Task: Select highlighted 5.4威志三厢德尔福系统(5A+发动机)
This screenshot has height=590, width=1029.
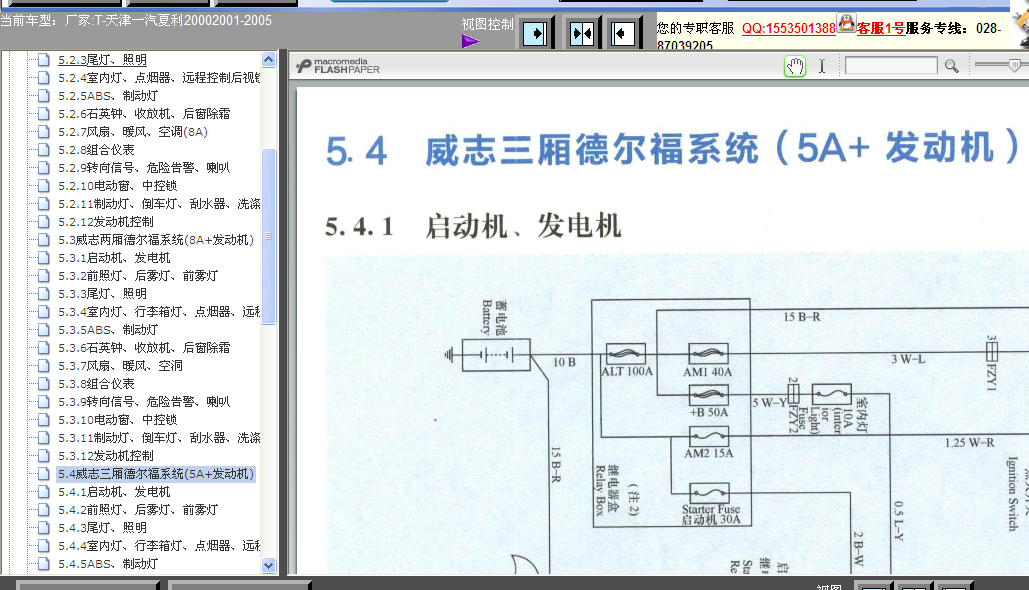Action: click(x=156, y=474)
